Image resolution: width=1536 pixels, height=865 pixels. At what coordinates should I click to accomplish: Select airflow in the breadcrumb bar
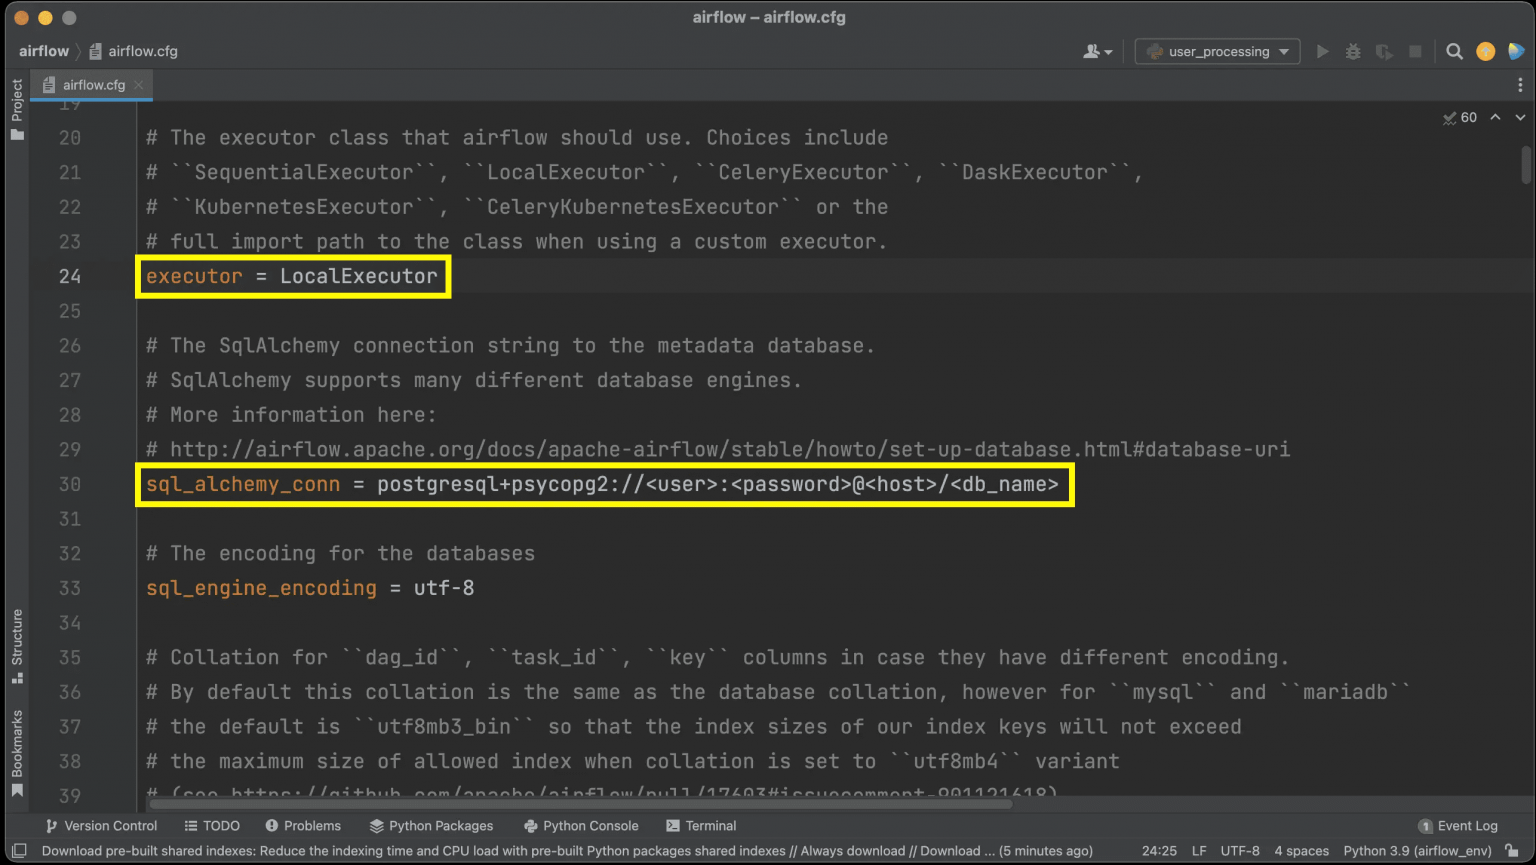click(x=44, y=50)
